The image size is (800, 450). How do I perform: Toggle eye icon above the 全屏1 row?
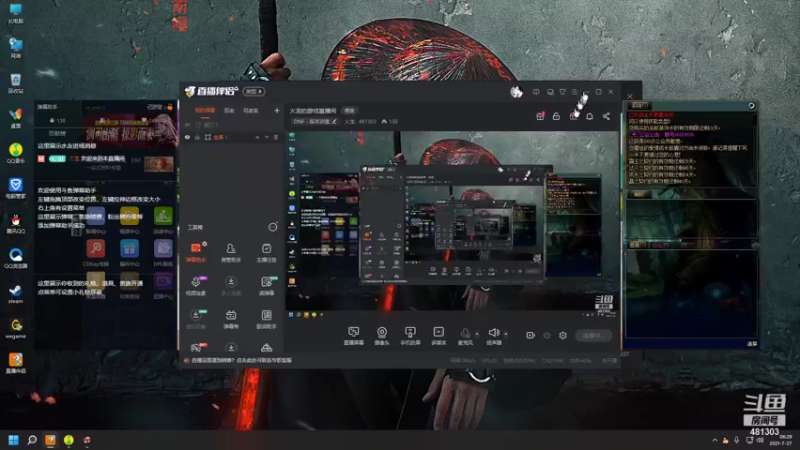tap(187, 124)
